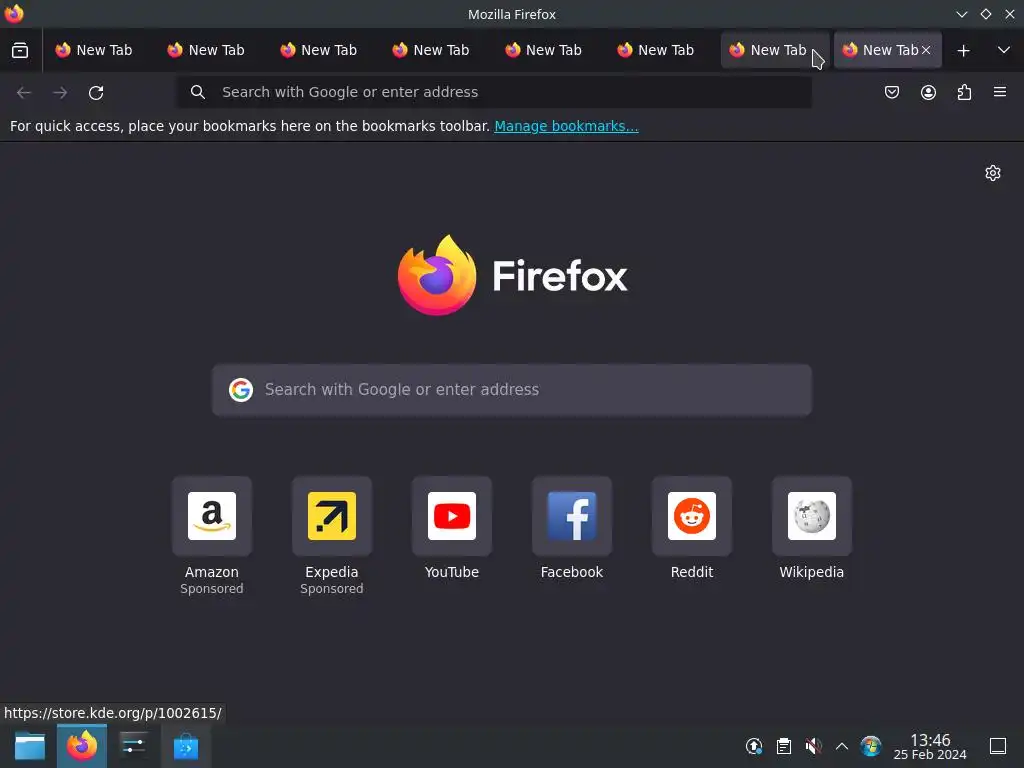The width and height of the screenshot is (1024, 768).
Task: Click the magnifier icon in the address bar
Action: [x=198, y=92]
